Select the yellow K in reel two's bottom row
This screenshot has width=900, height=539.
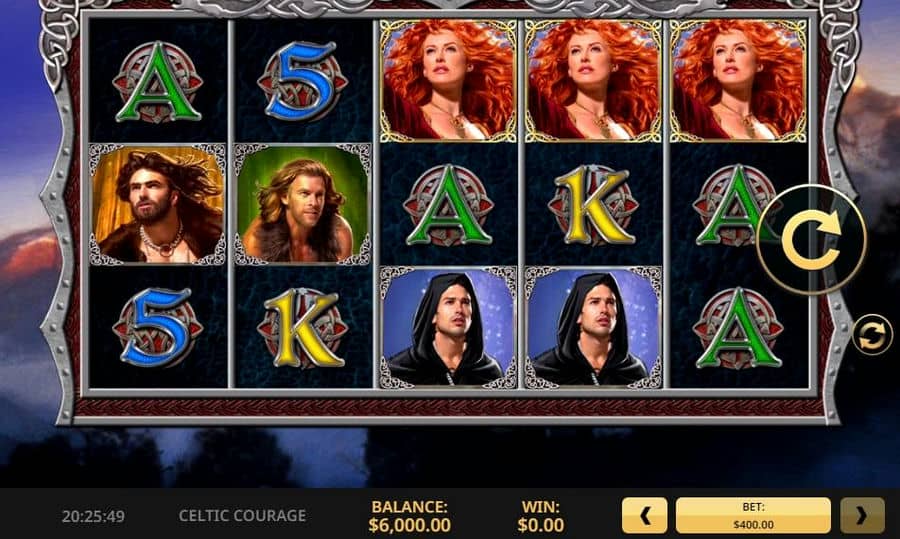[302, 328]
